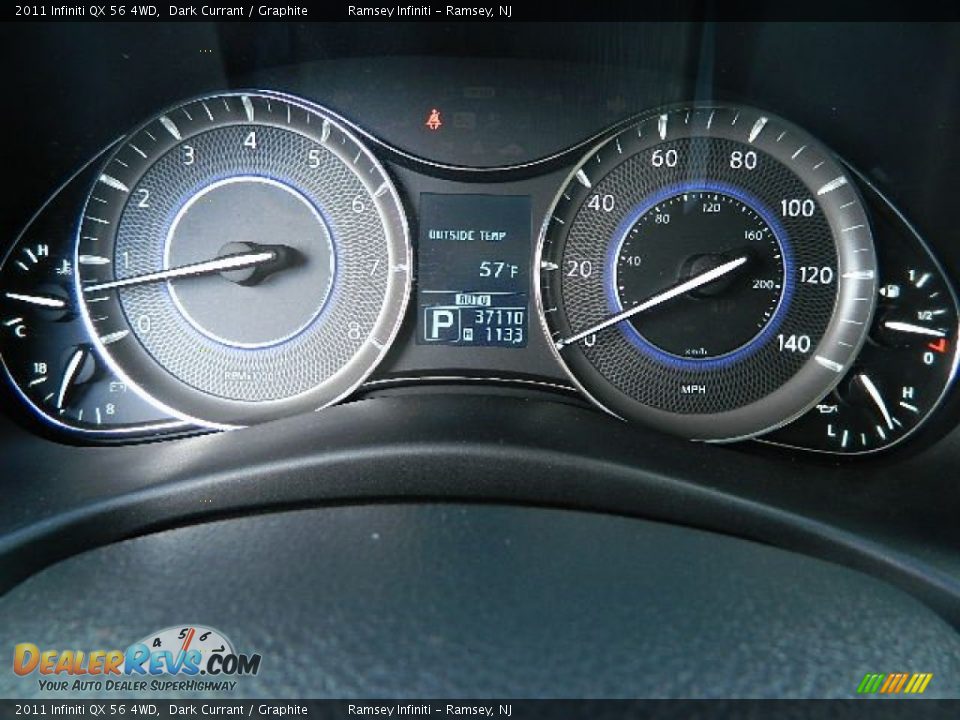Screen dimensions: 960x720
Task: Click "Ramsey Infiniti - Ramsey, NJ" footer caption
Action: point(430,710)
